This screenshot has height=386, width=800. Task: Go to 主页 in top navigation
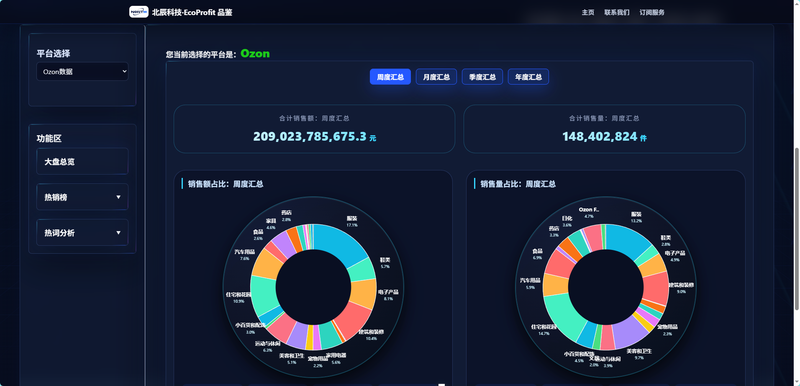[588, 12]
